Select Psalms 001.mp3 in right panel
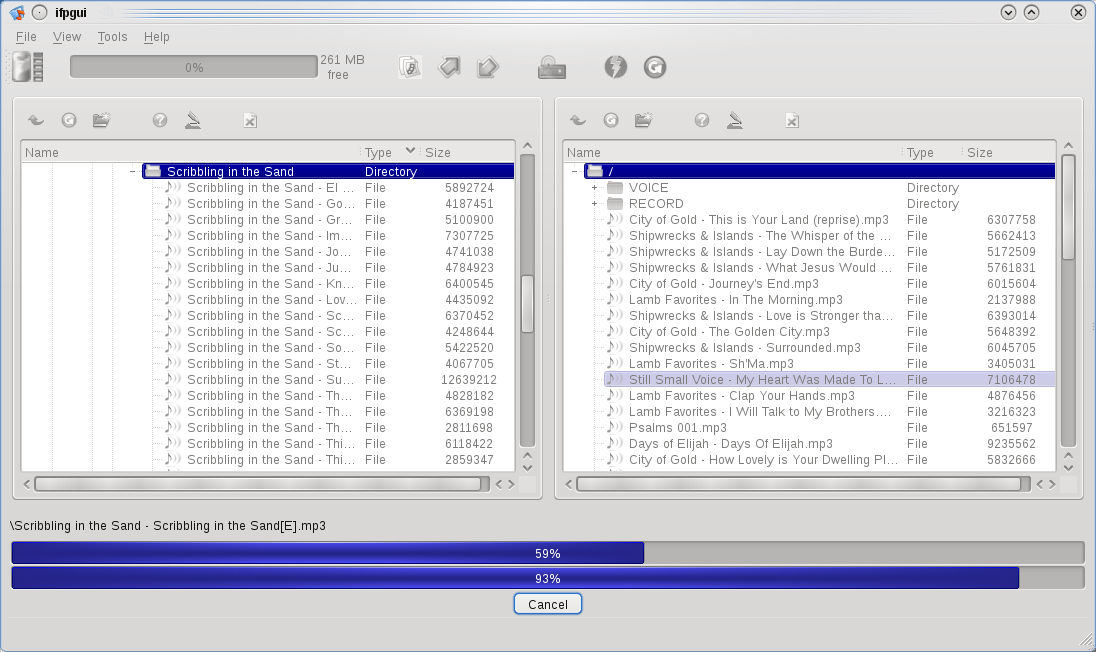The image size is (1096, 652). pyautogui.click(x=677, y=428)
